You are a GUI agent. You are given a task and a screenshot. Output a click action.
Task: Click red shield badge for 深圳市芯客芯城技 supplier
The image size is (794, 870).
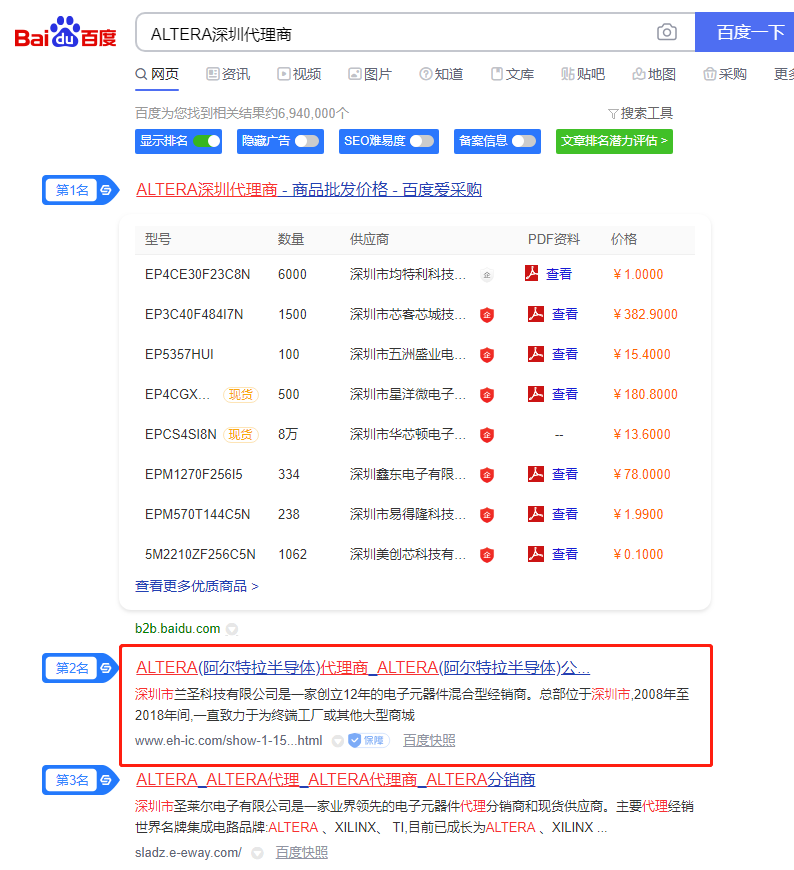pos(487,315)
